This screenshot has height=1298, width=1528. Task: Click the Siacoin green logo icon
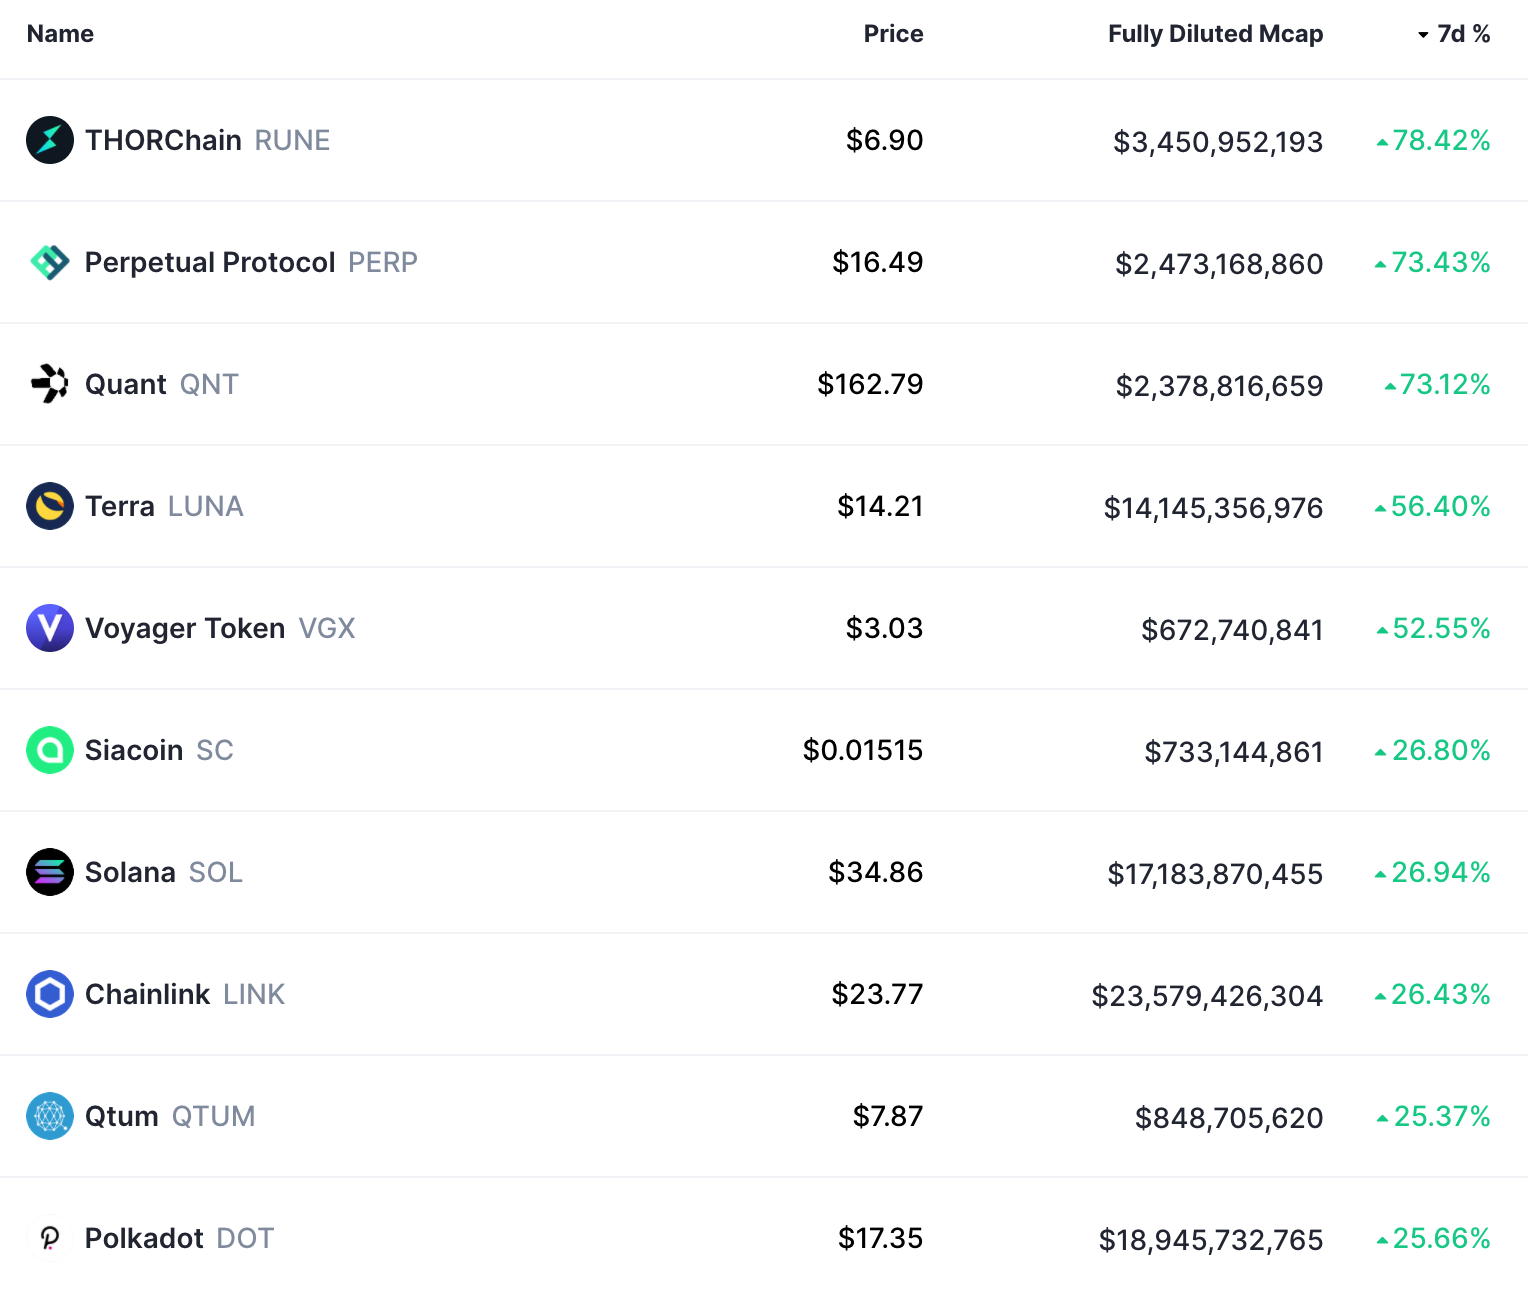coord(50,750)
